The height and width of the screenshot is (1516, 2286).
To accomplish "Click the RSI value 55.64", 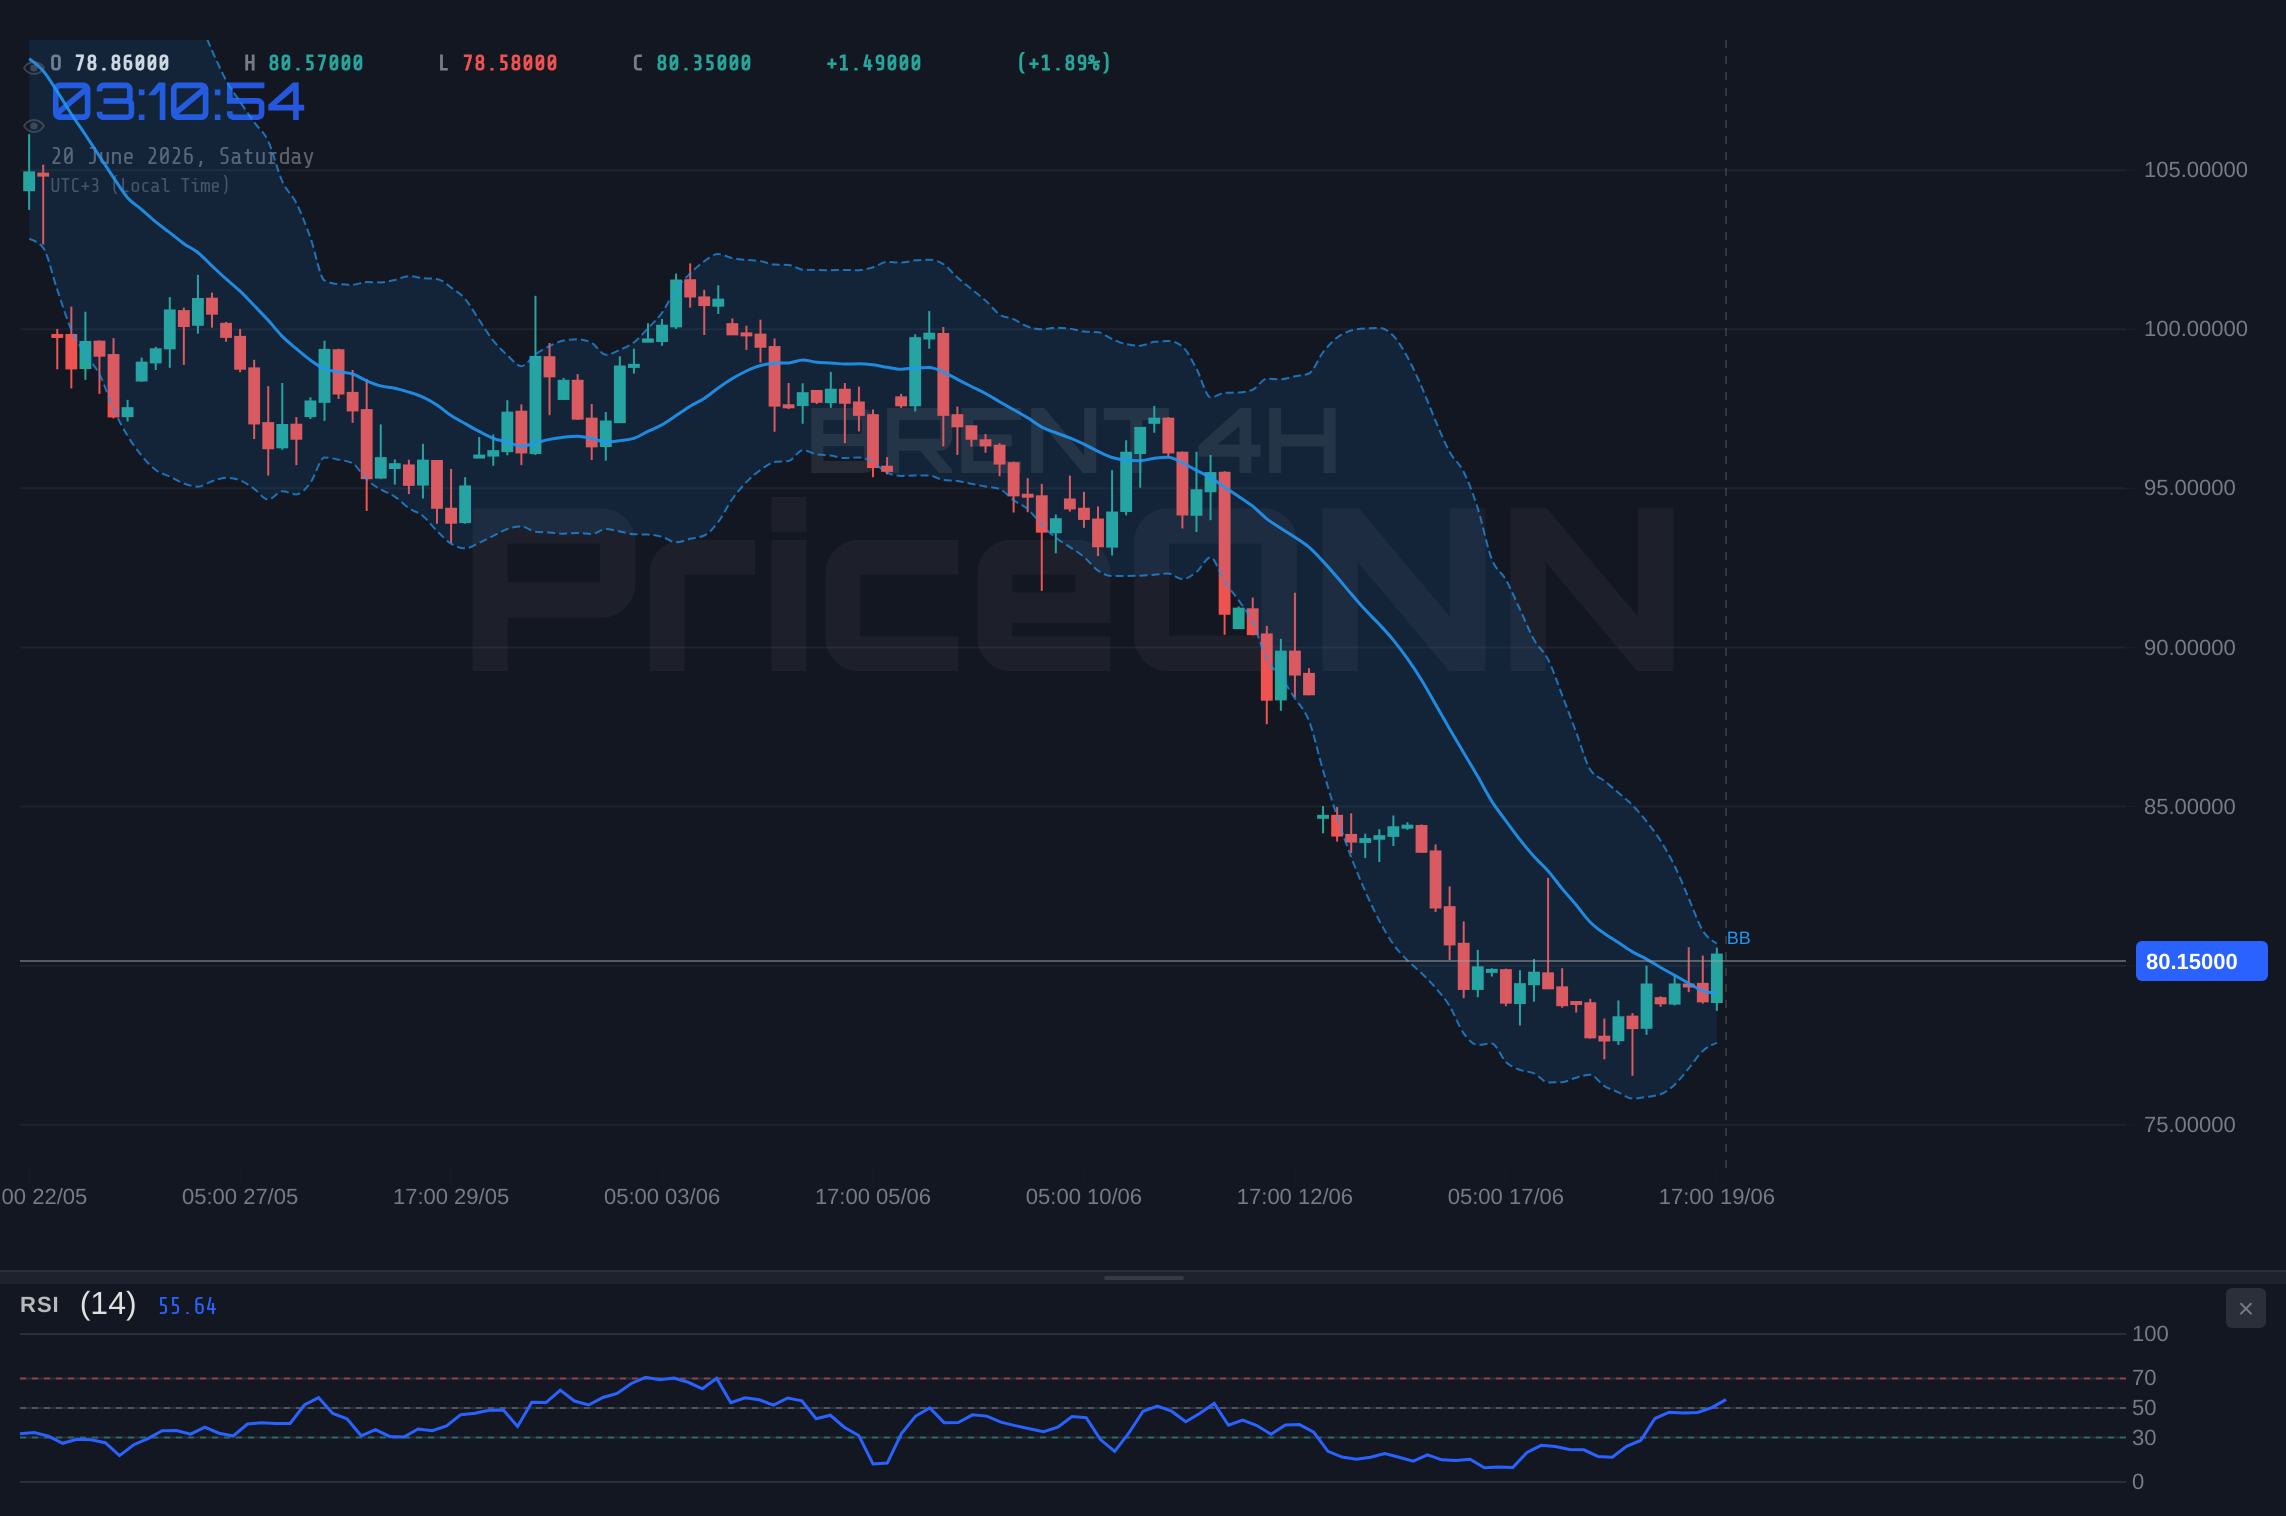I will click(x=187, y=1306).
